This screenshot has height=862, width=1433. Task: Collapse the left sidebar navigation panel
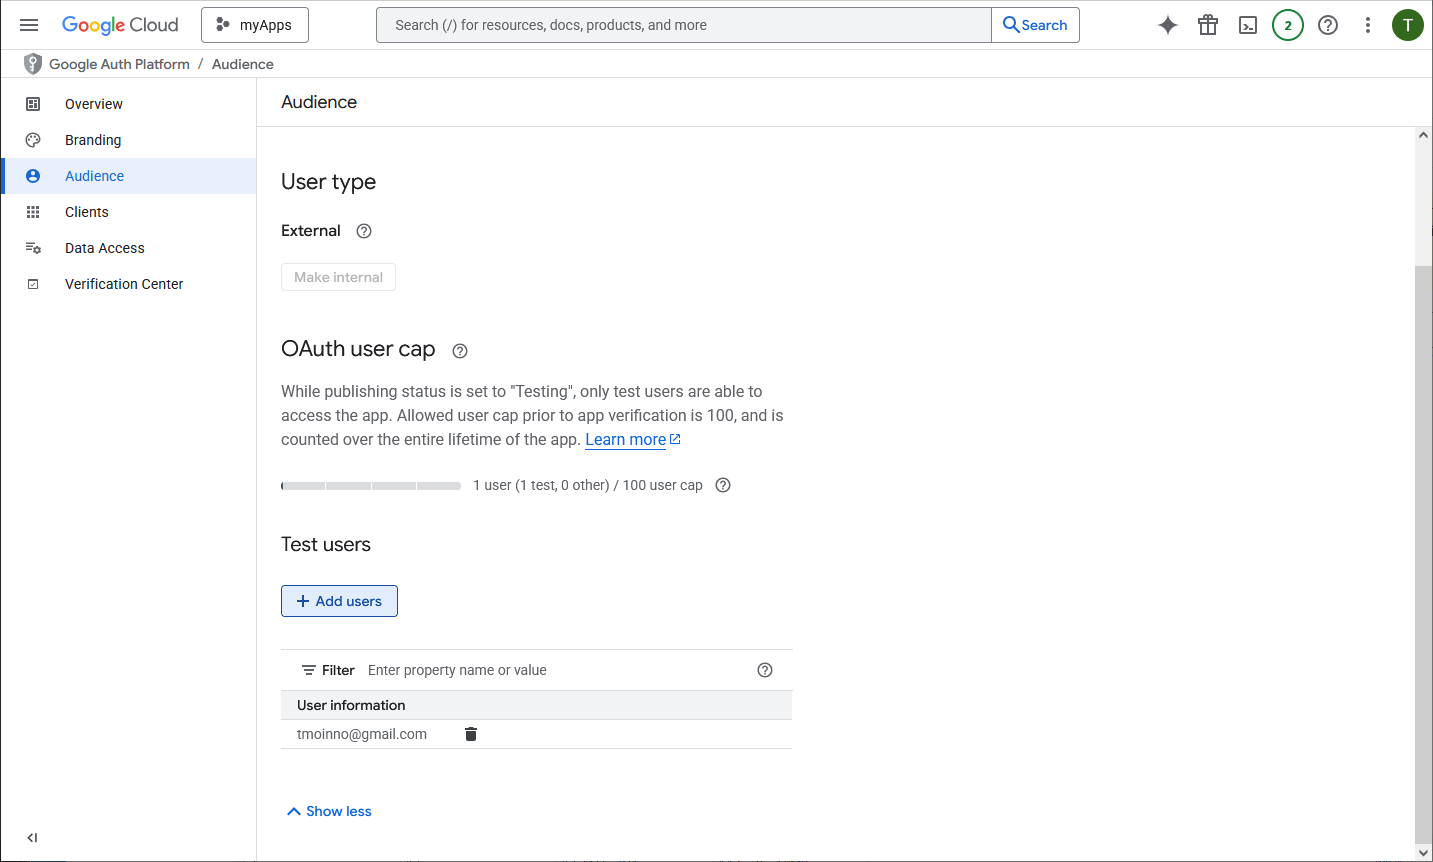[32, 838]
